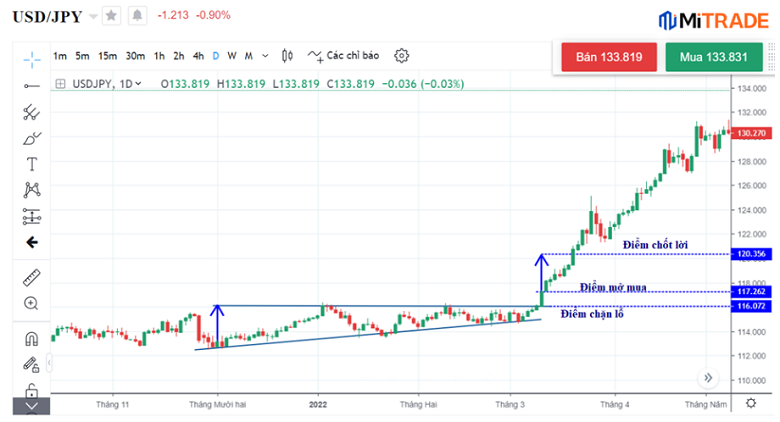The width and height of the screenshot is (780, 422).
Task: Select the crosshair cursor tool
Action: coord(32,59)
